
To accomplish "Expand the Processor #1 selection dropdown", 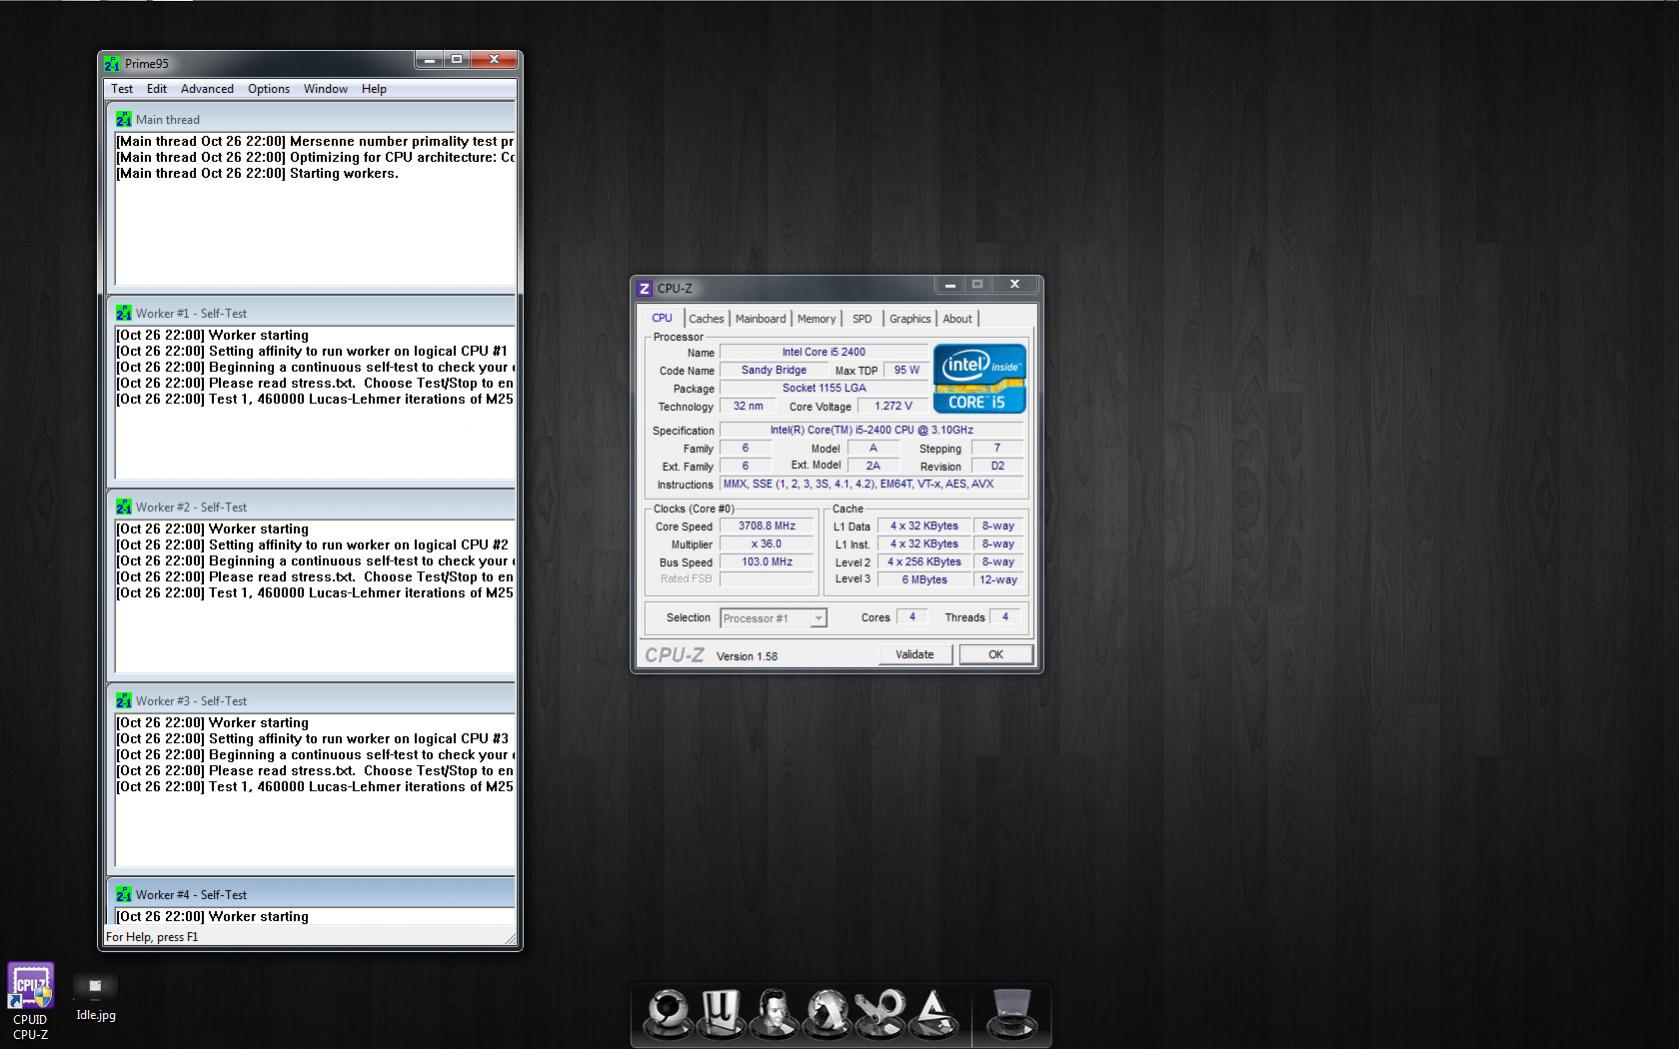I will click(x=818, y=618).
